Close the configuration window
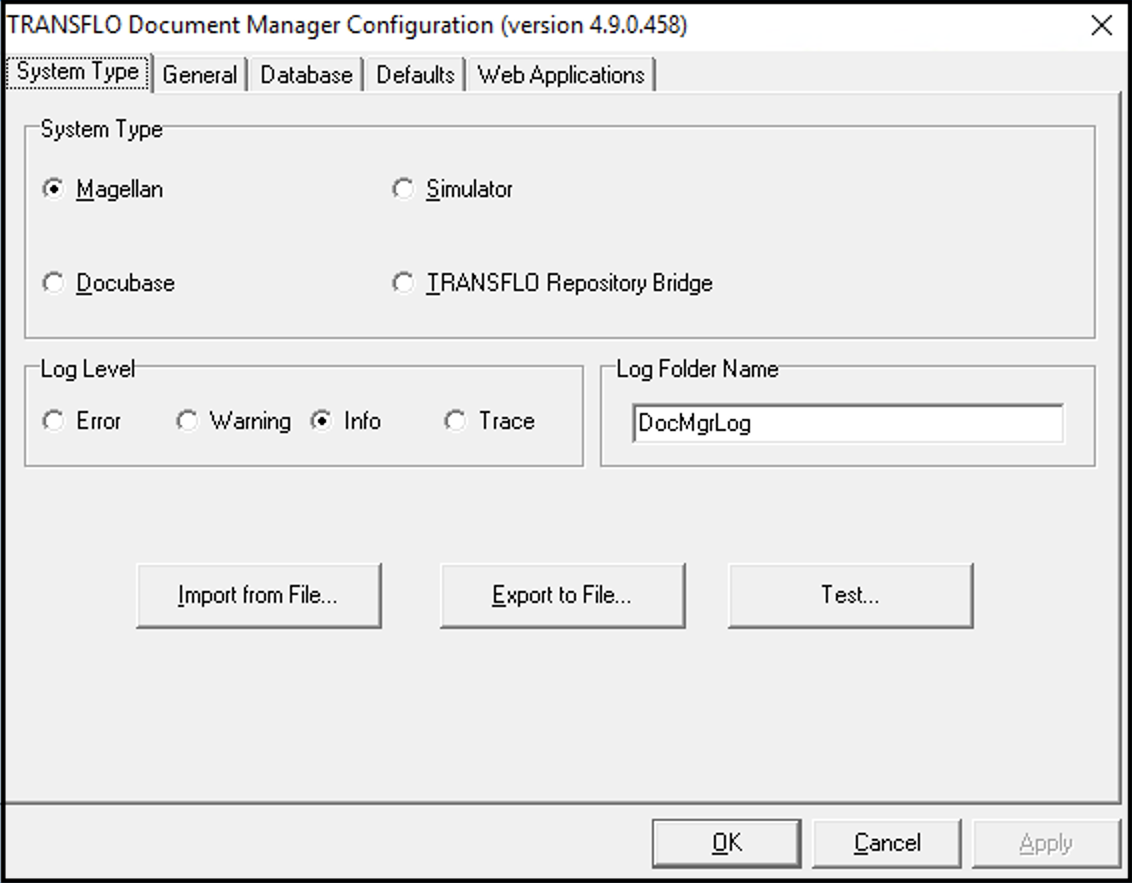The image size is (1132, 883). tap(1102, 25)
